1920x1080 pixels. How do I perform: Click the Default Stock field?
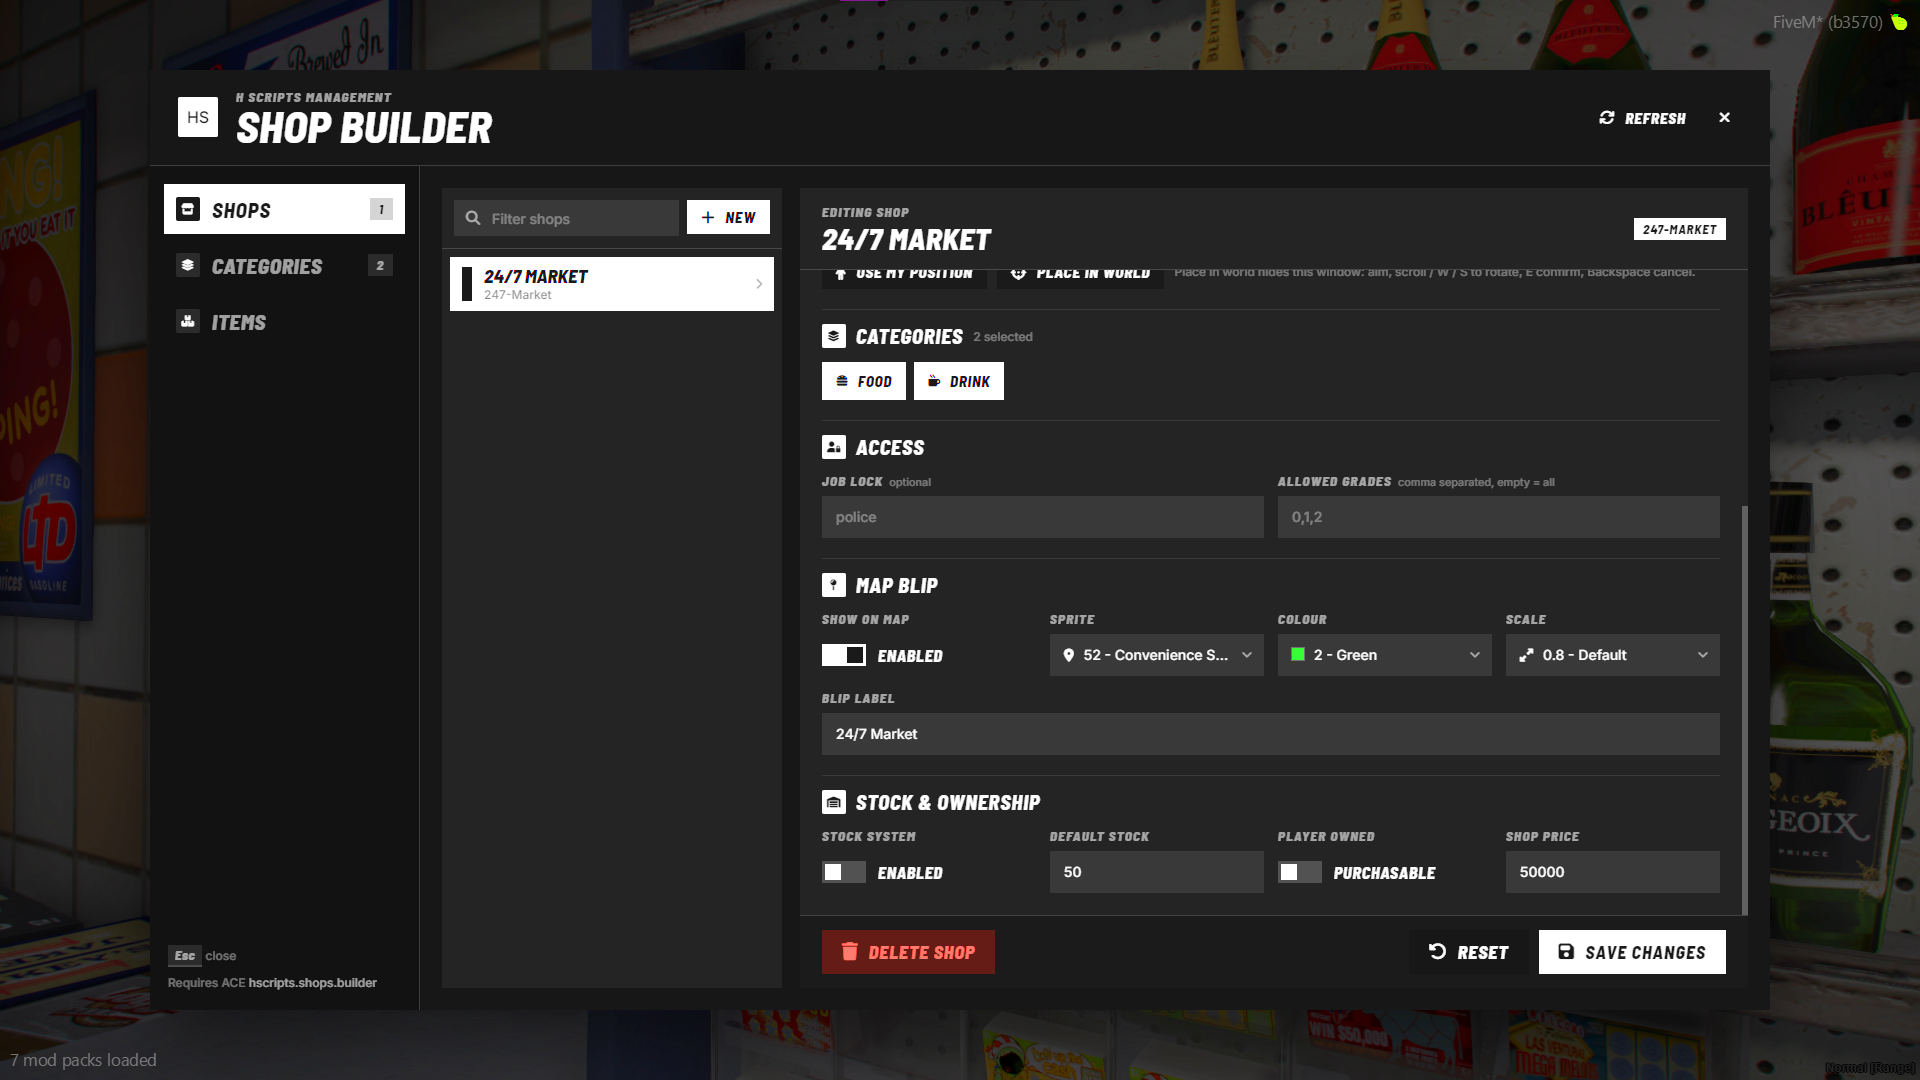[1157, 872]
